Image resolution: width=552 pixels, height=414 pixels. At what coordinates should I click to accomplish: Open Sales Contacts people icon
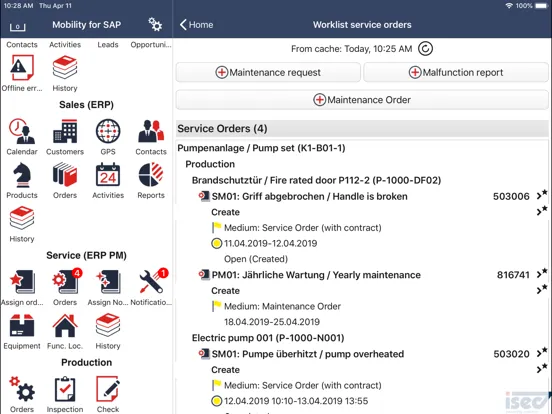(151, 131)
